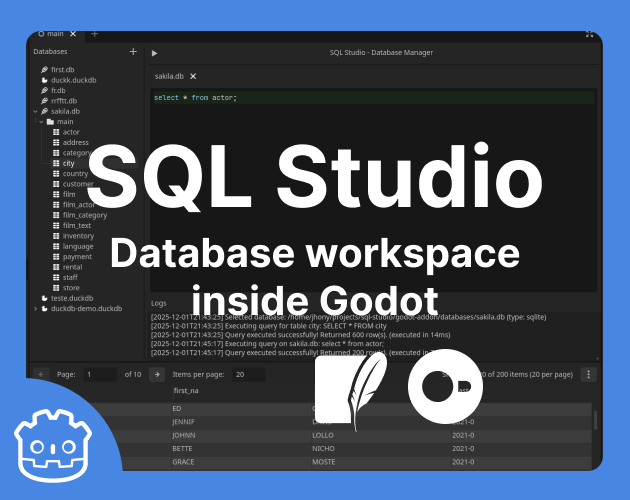Click table icon beside language
Screen dimensions: 630x500
tap(56, 246)
